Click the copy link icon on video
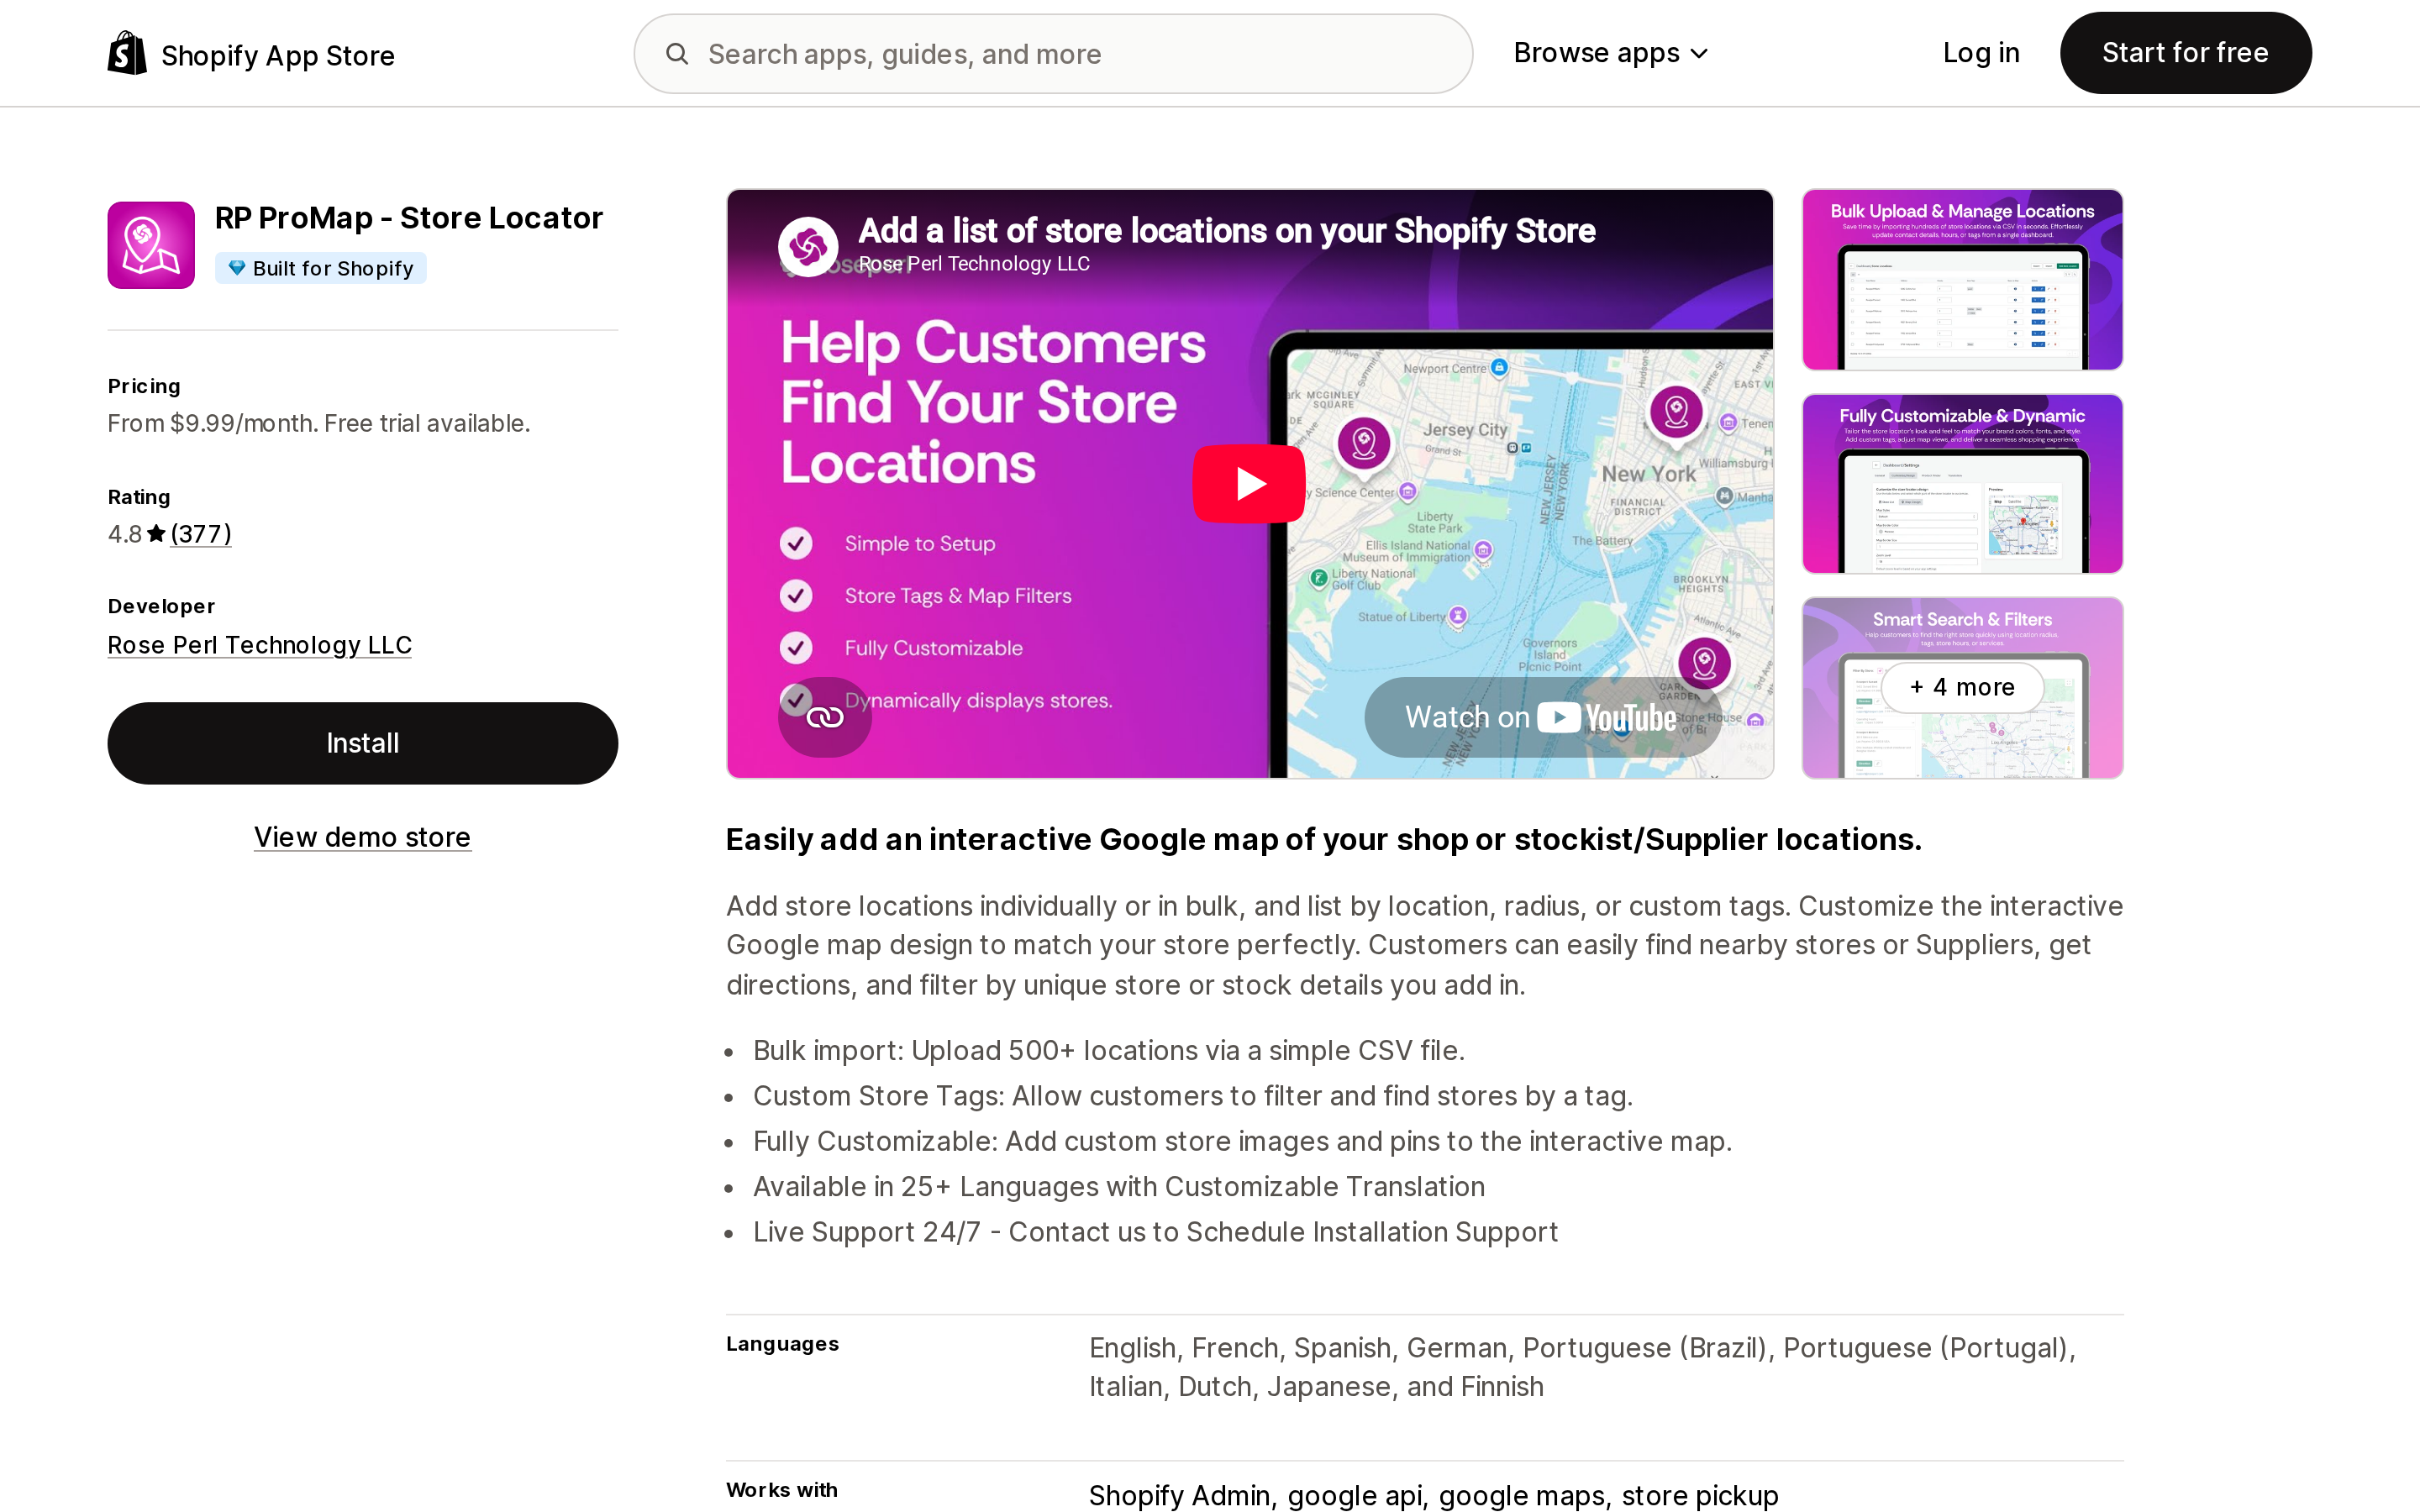2420x1512 pixels. (x=825, y=717)
